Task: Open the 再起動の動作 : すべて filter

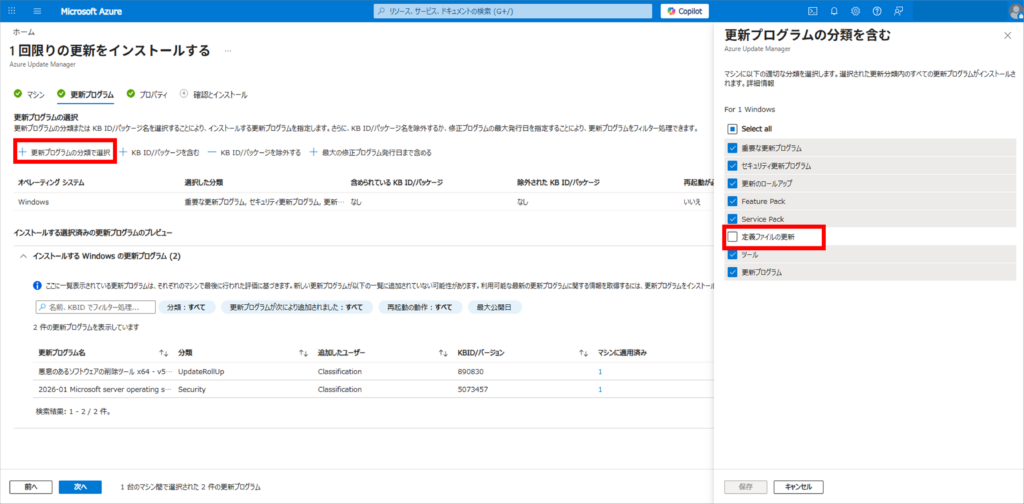Action: [419, 307]
